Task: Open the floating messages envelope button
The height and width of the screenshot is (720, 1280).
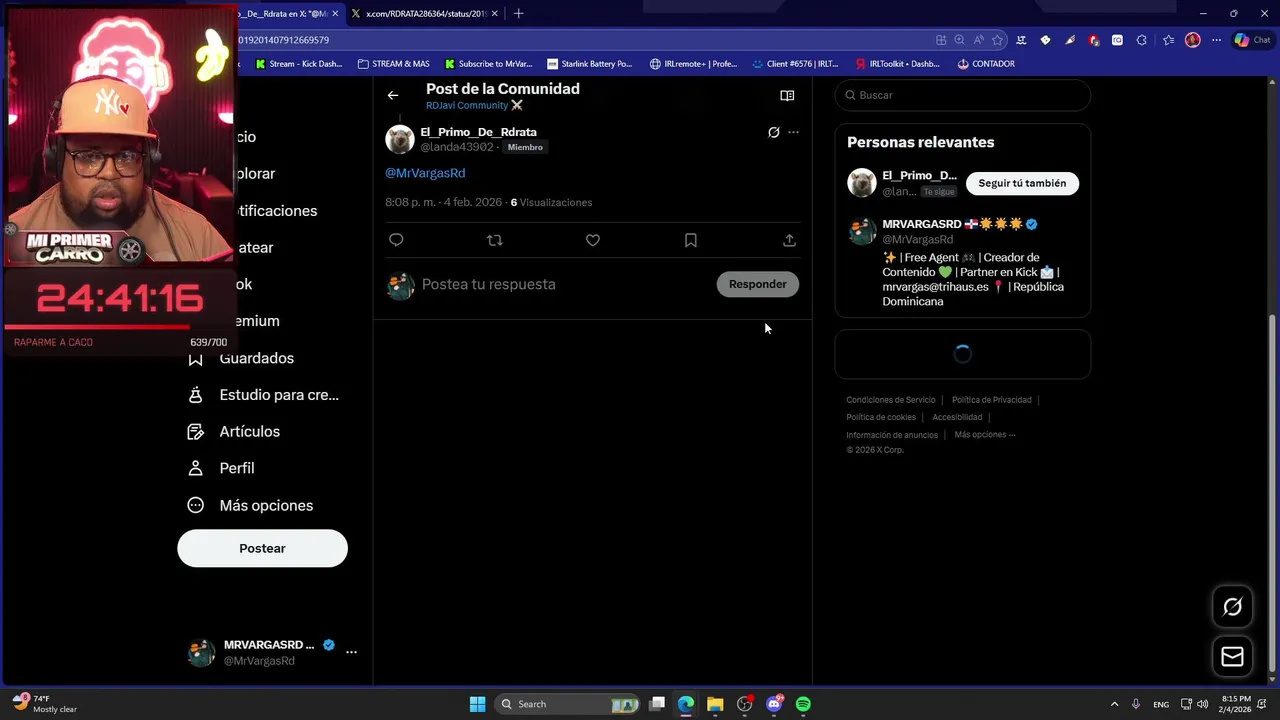Action: click(x=1232, y=657)
